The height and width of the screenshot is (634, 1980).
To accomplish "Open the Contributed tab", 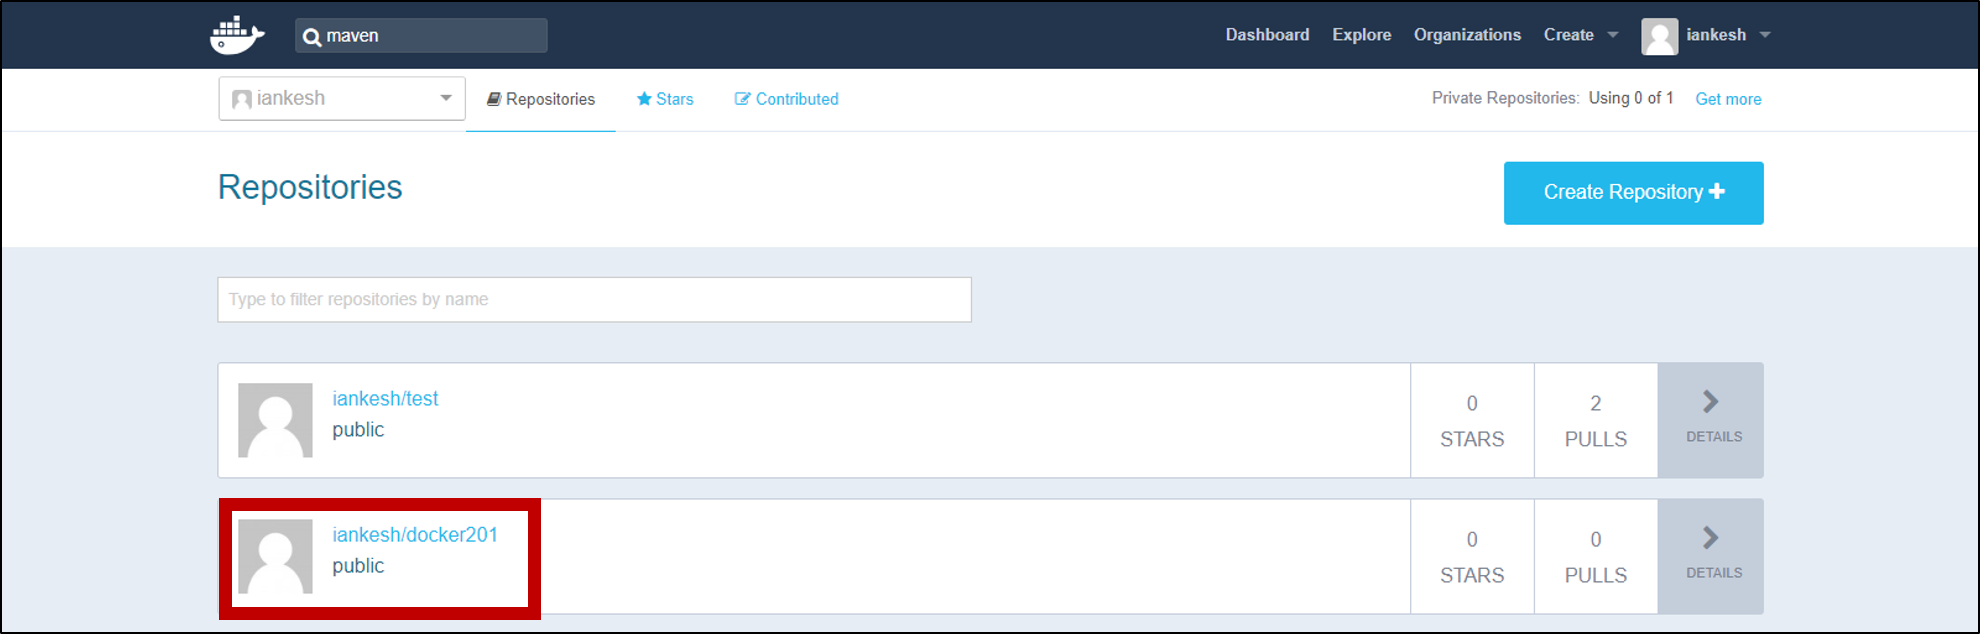I will [786, 99].
